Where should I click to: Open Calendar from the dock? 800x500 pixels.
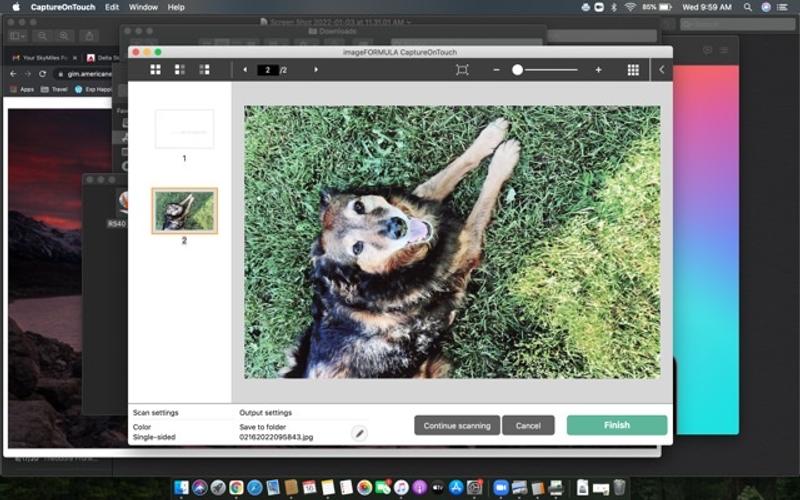coord(309,487)
